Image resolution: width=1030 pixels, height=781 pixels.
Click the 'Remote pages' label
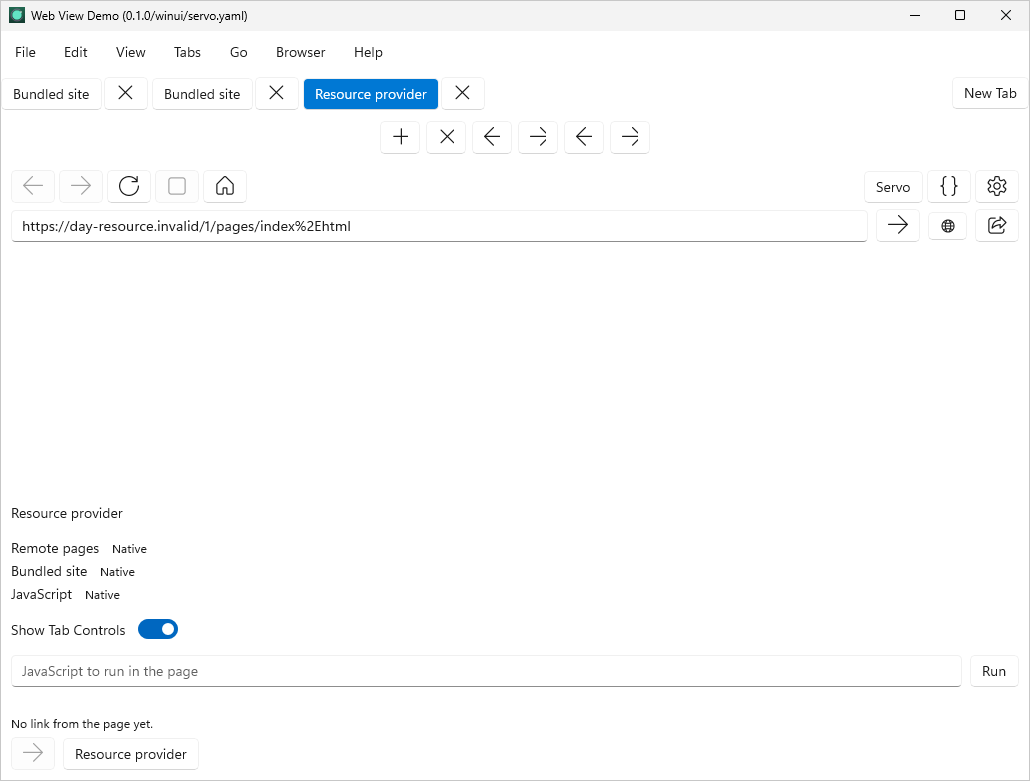point(55,548)
